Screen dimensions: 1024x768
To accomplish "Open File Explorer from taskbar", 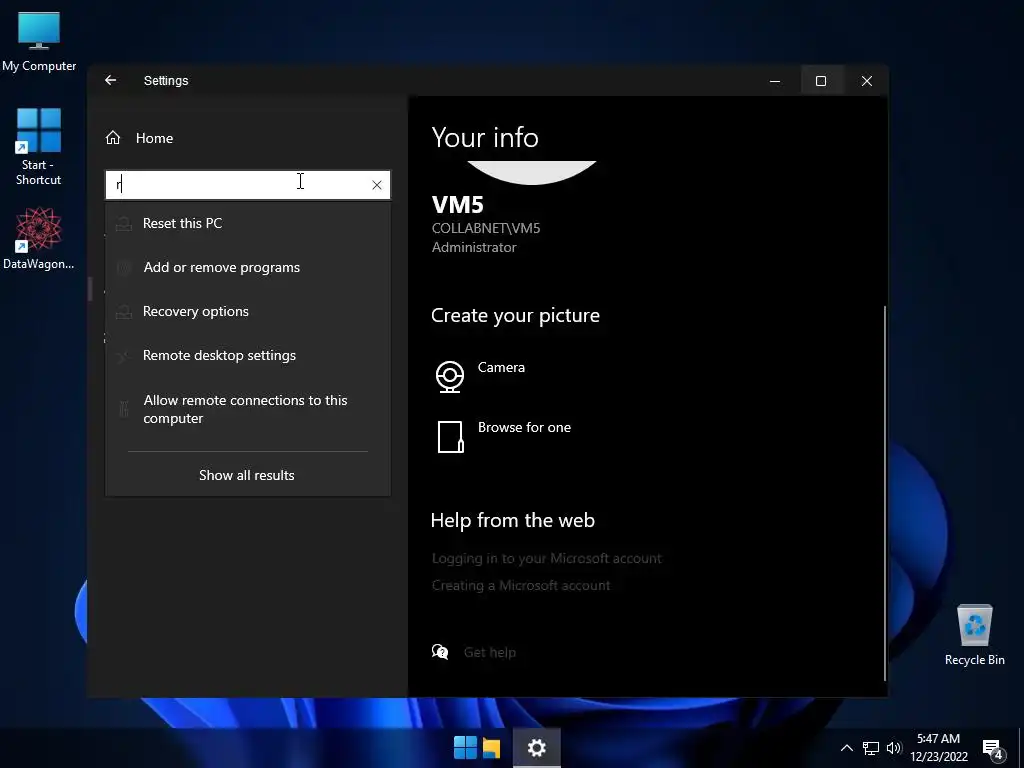I will [492, 748].
